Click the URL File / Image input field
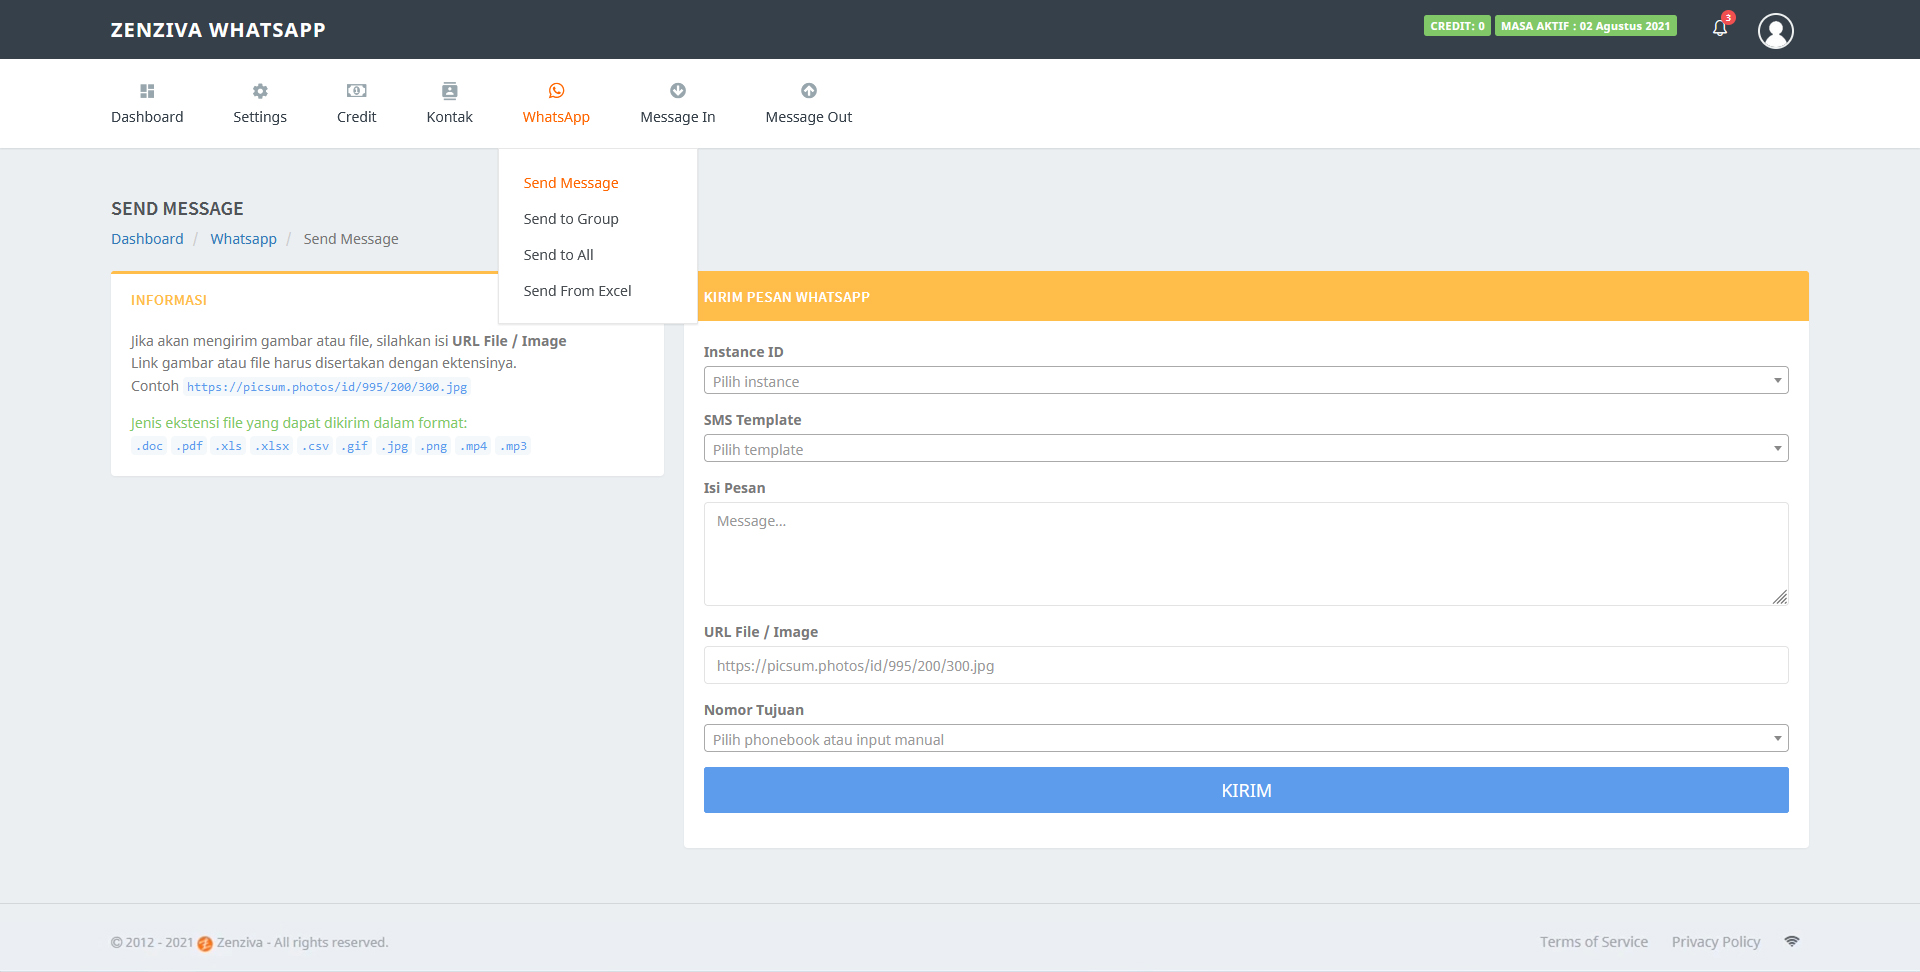Image resolution: width=1920 pixels, height=972 pixels. point(1246,665)
